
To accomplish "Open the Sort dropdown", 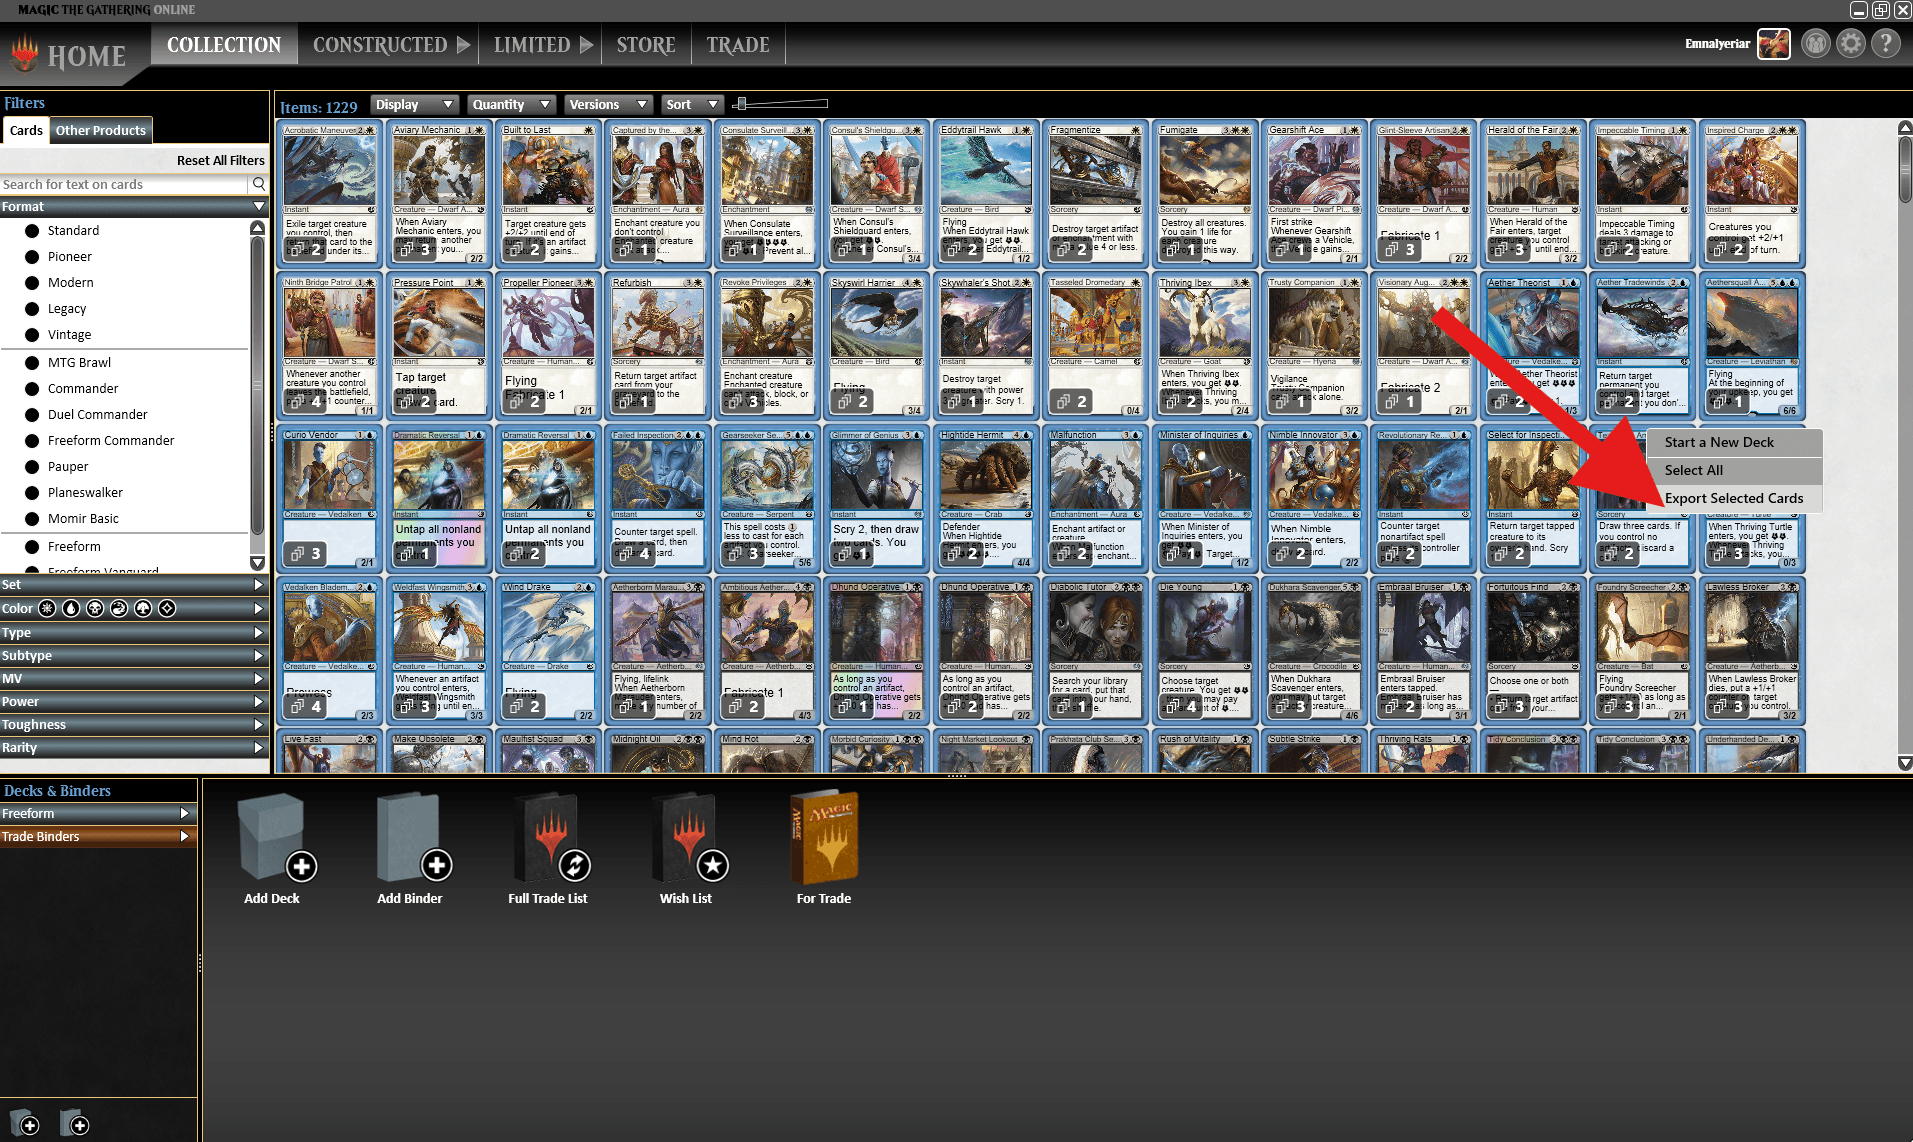I will (691, 104).
